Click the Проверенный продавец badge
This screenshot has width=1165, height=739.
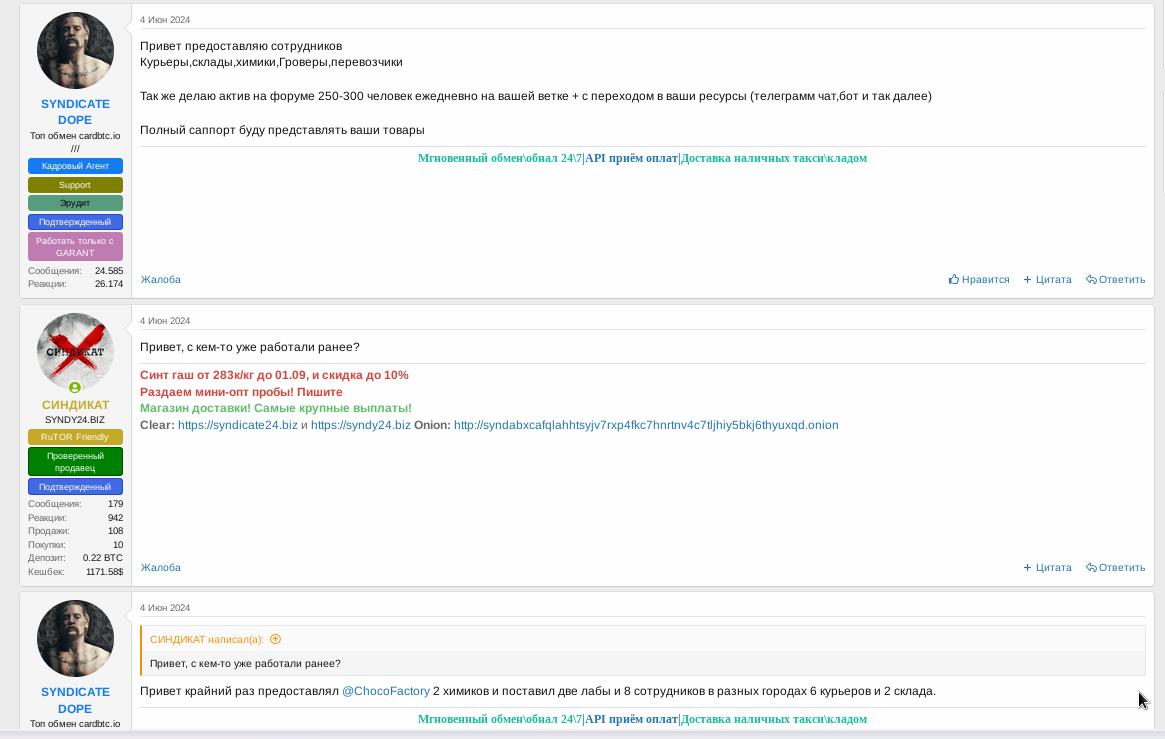coord(75,462)
